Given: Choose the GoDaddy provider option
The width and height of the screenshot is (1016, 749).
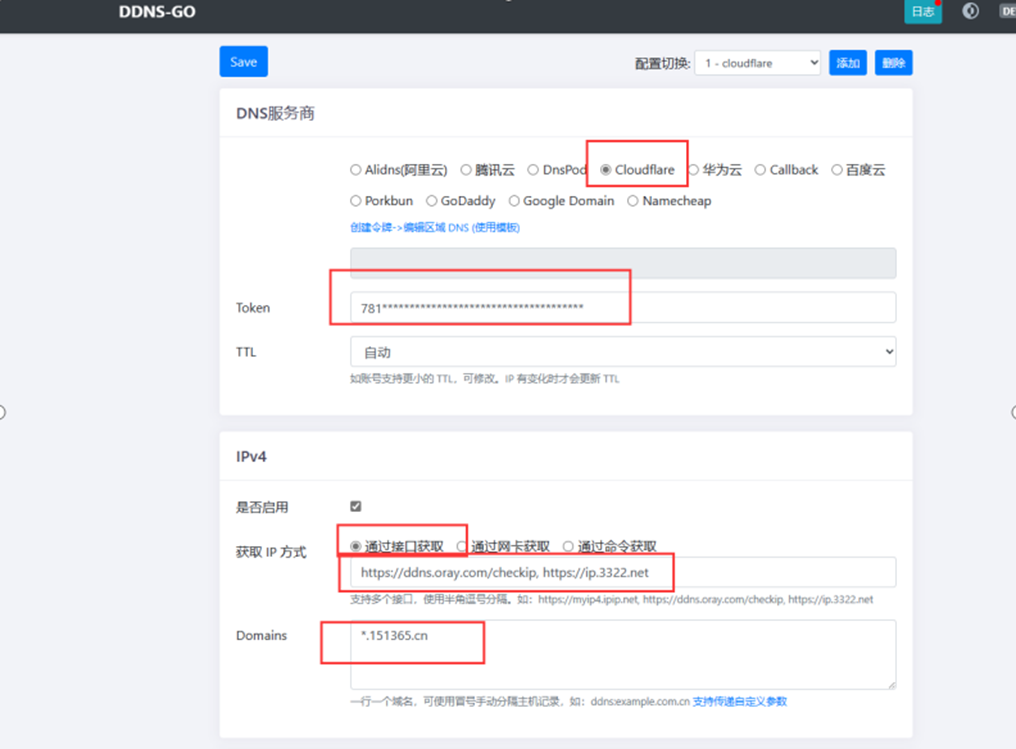Looking at the screenshot, I should coord(432,201).
